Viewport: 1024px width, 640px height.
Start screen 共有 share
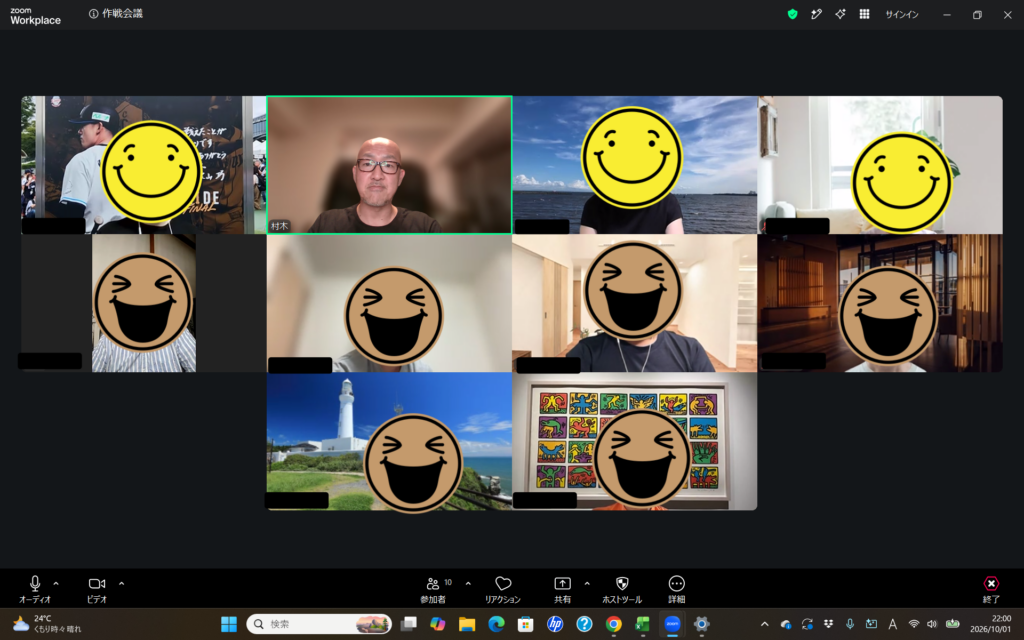[x=562, y=589]
